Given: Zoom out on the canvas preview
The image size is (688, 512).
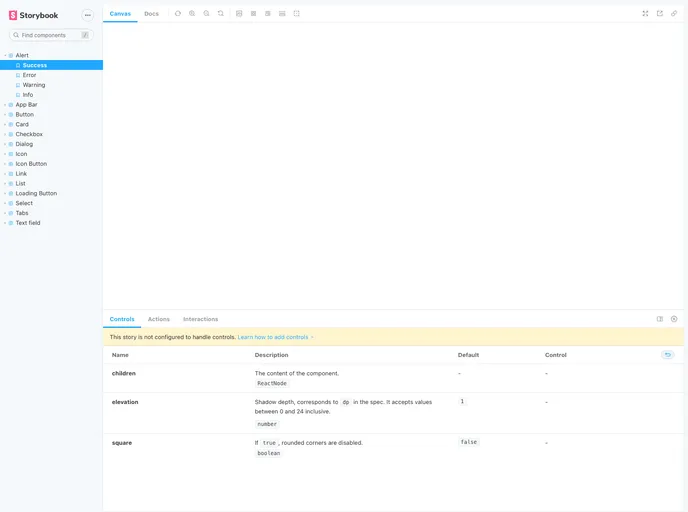Looking at the screenshot, I should click(206, 14).
